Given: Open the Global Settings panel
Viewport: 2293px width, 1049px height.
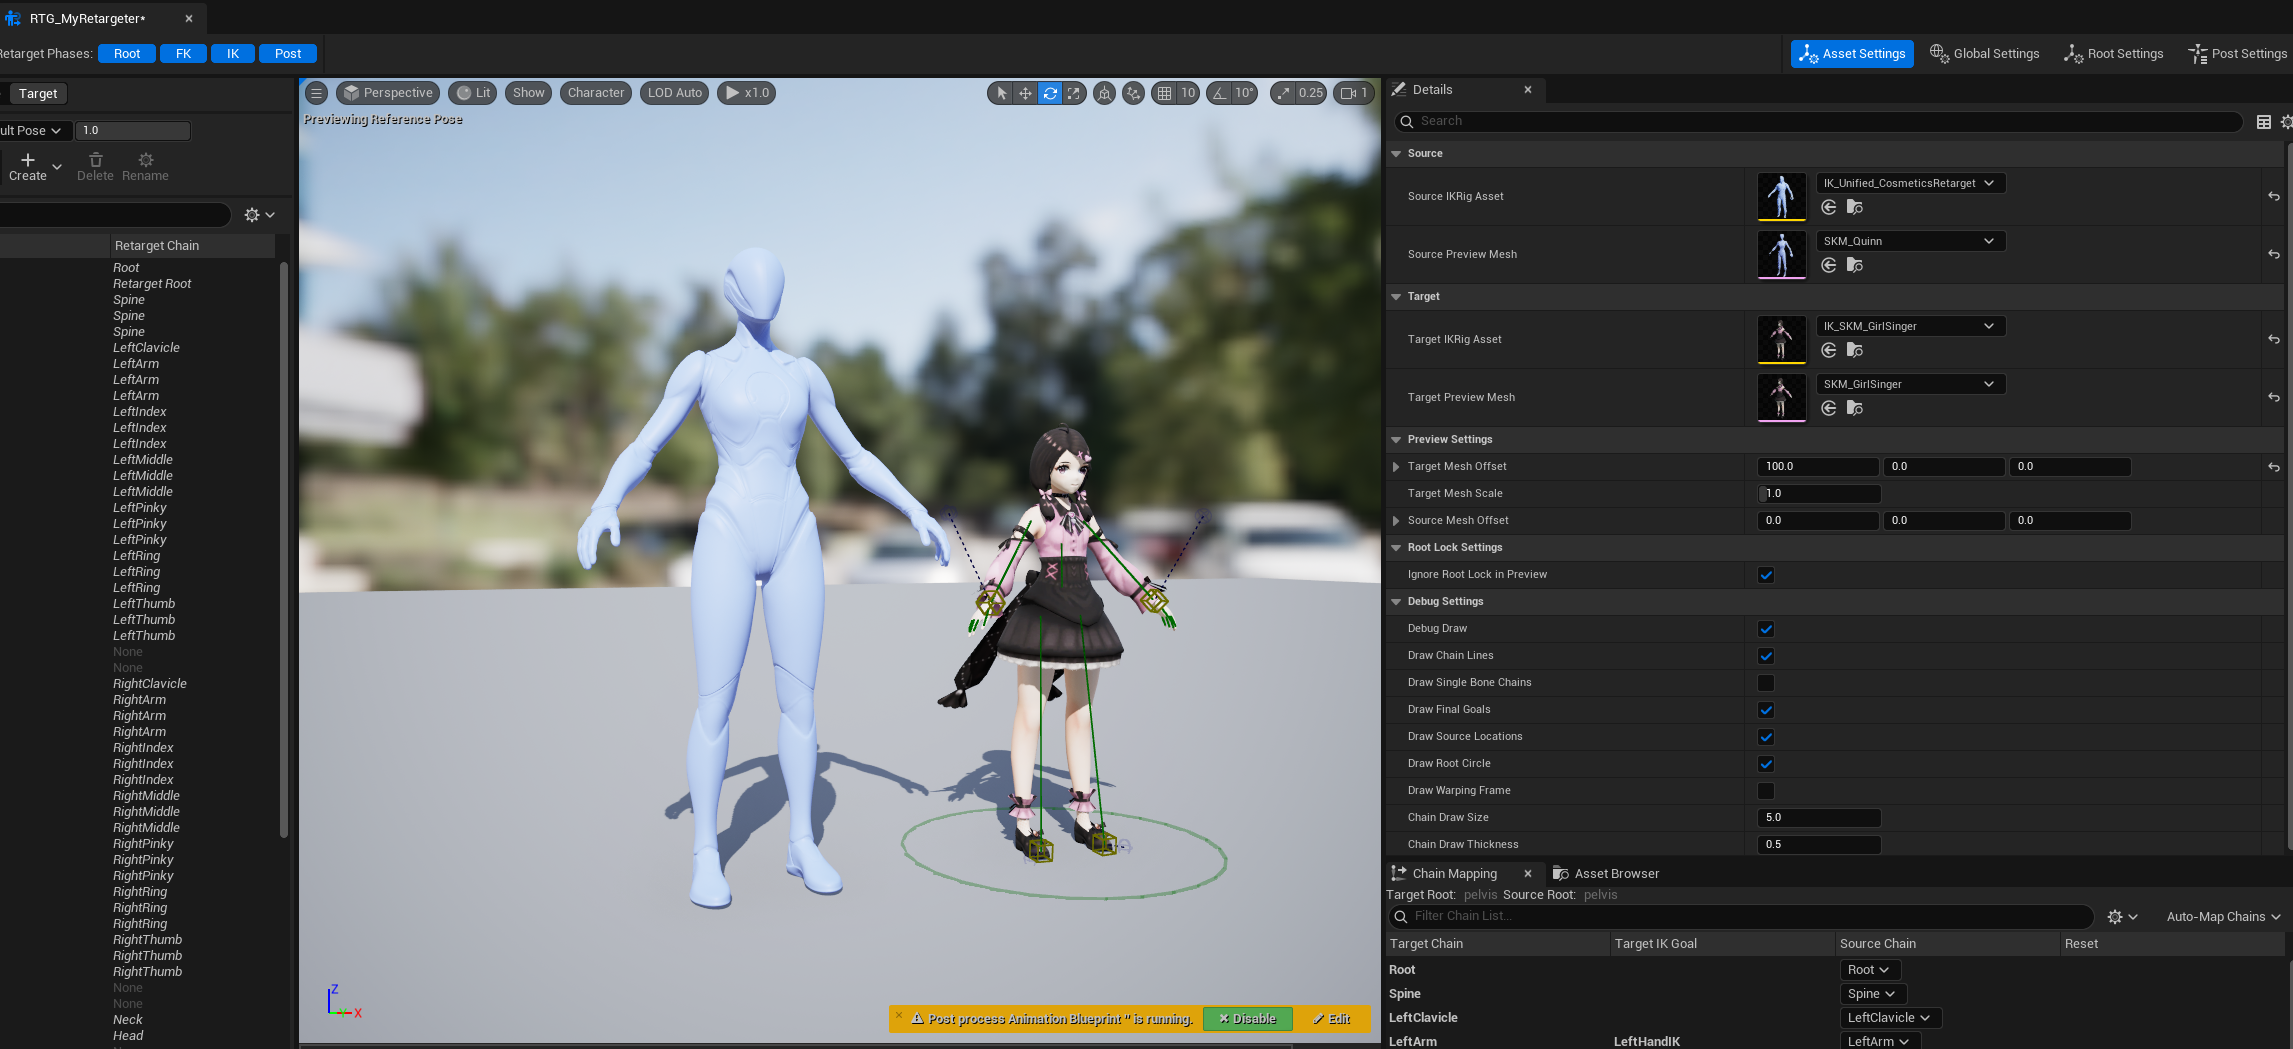Looking at the screenshot, I should tap(1984, 54).
